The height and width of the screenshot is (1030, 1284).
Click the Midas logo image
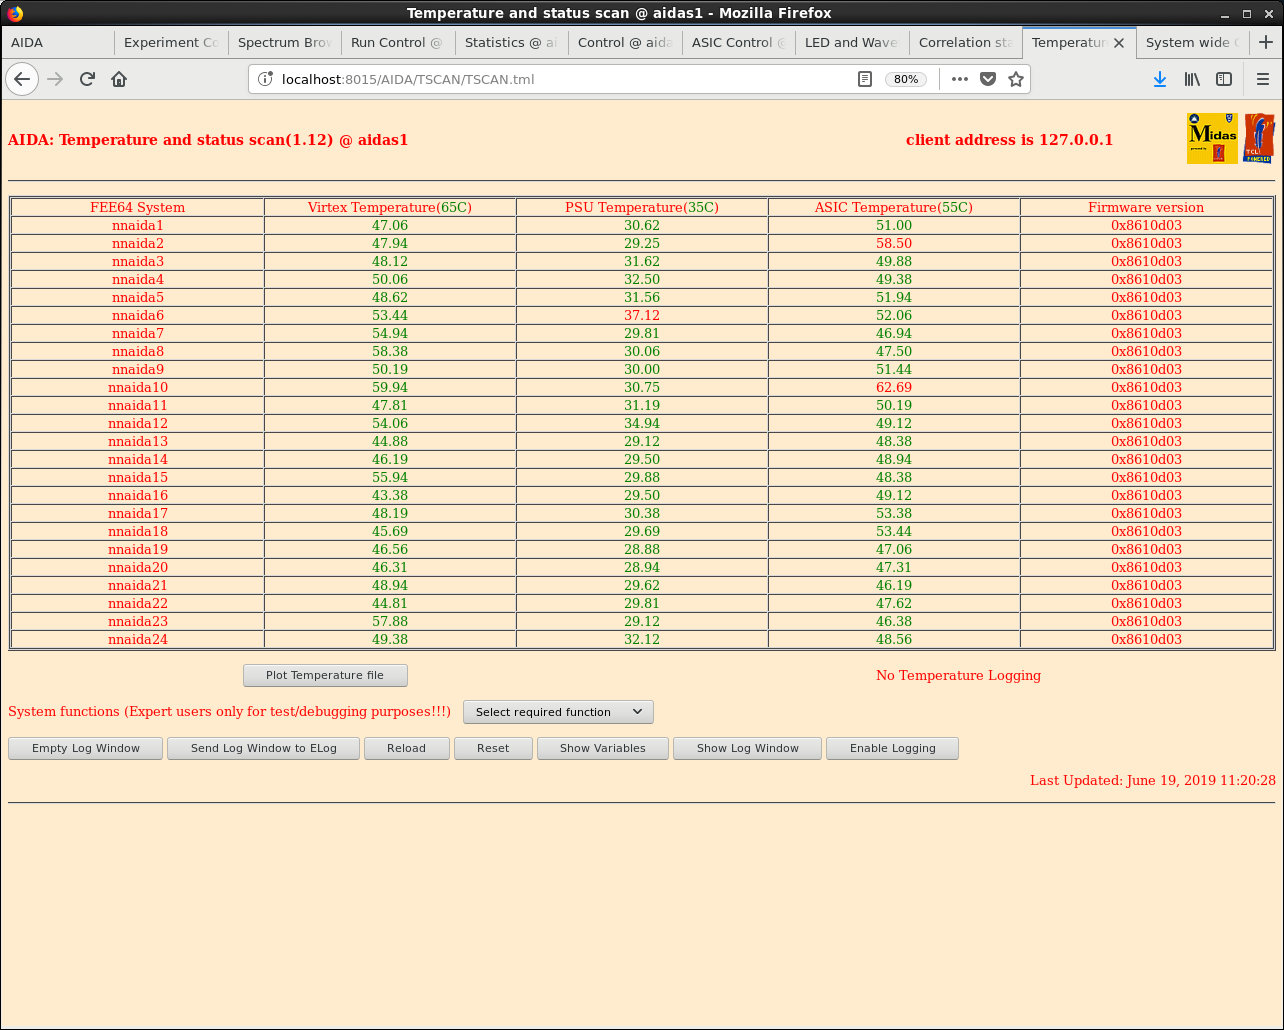click(1212, 138)
